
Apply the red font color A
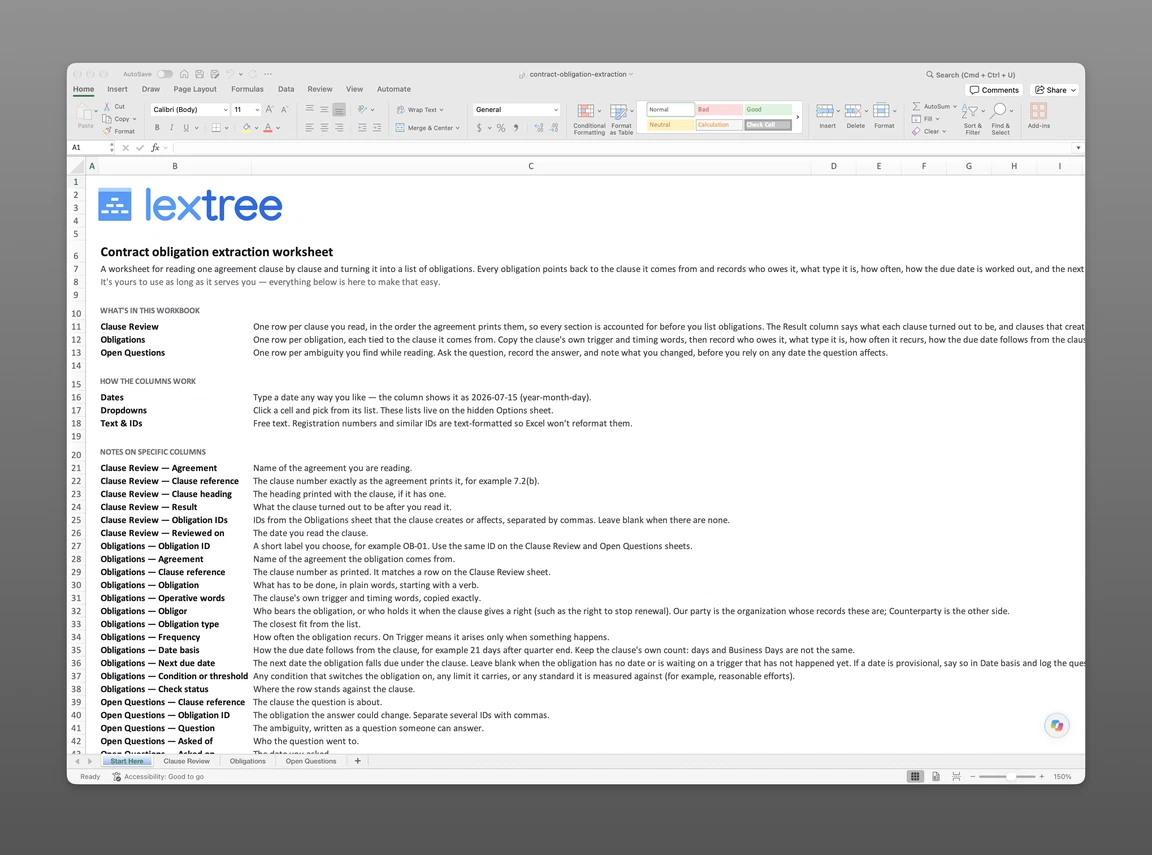point(268,128)
